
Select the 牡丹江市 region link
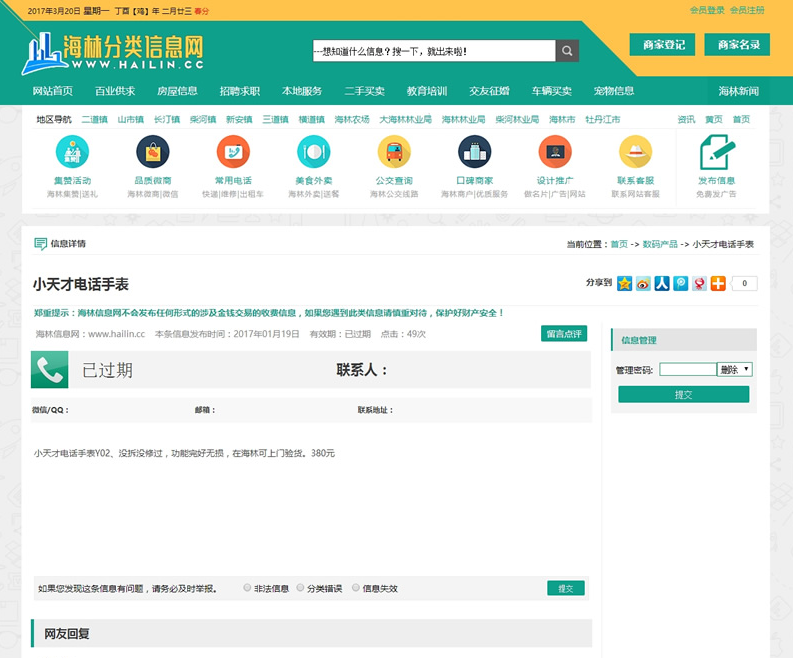[602, 119]
